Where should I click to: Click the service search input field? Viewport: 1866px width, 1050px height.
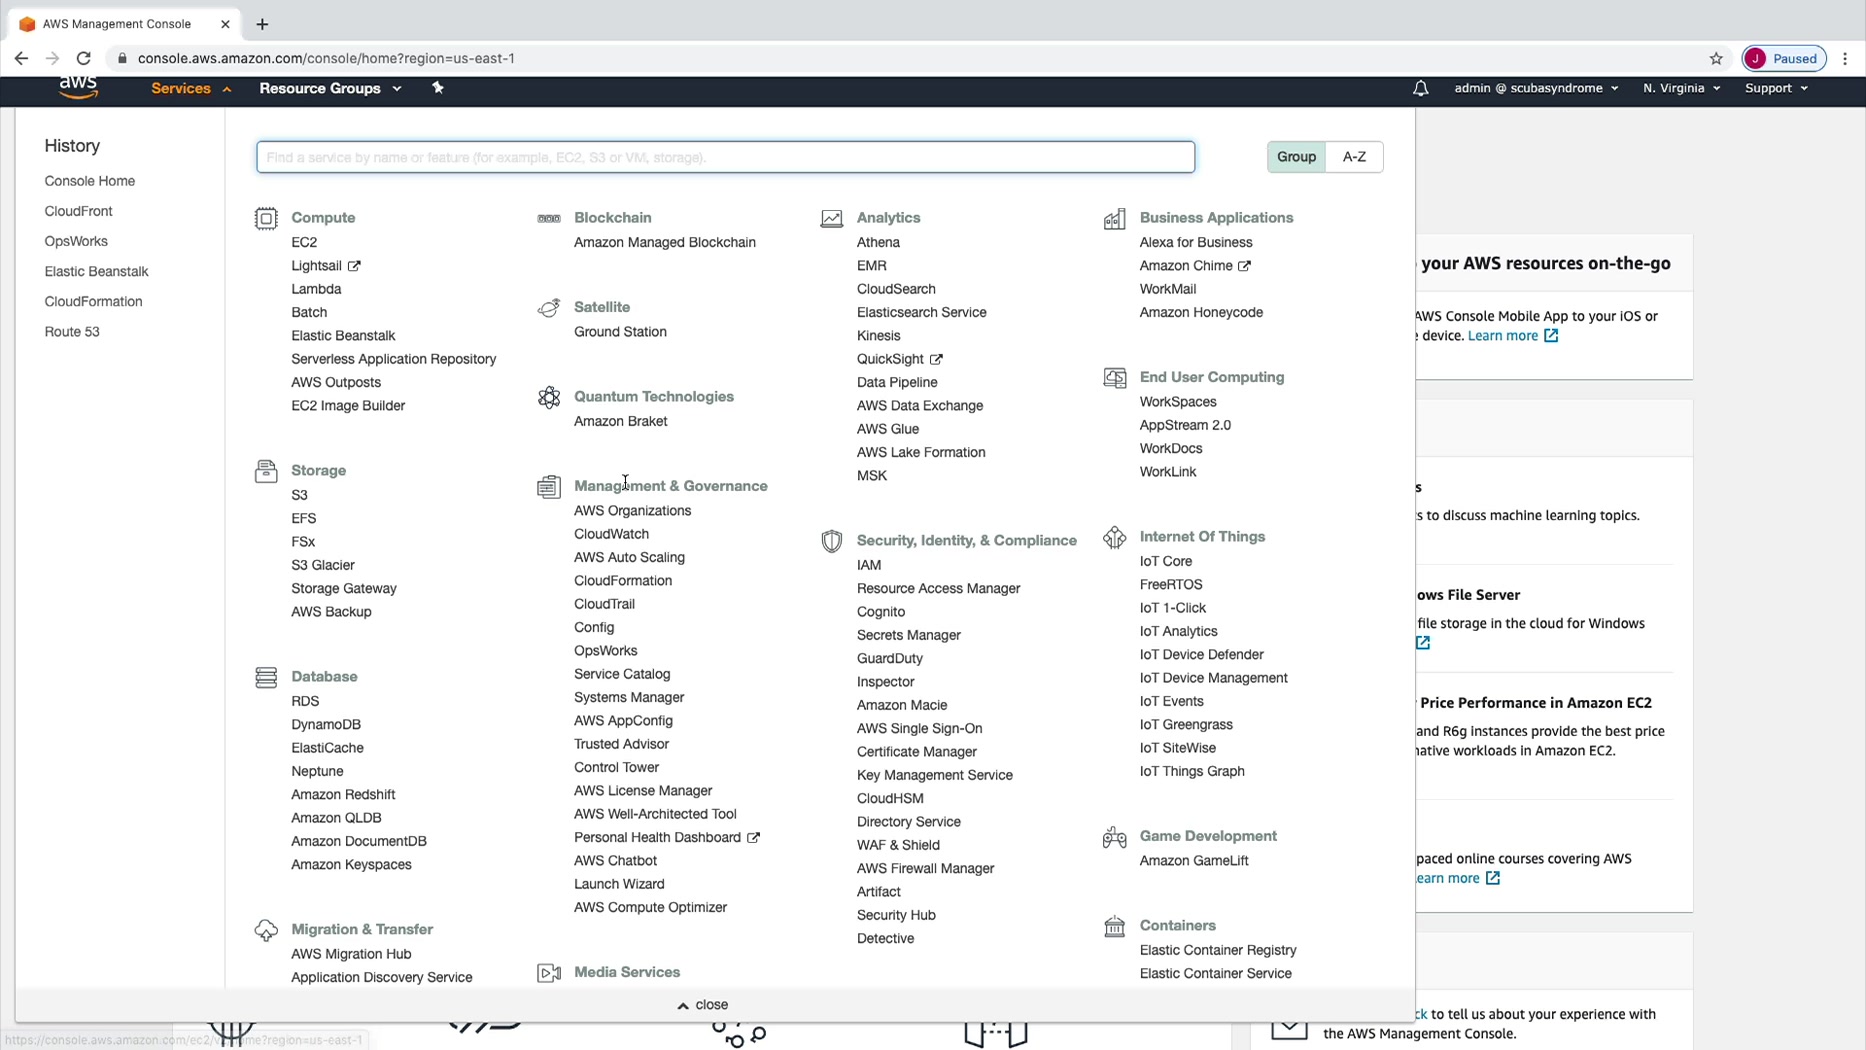click(x=725, y=157)
